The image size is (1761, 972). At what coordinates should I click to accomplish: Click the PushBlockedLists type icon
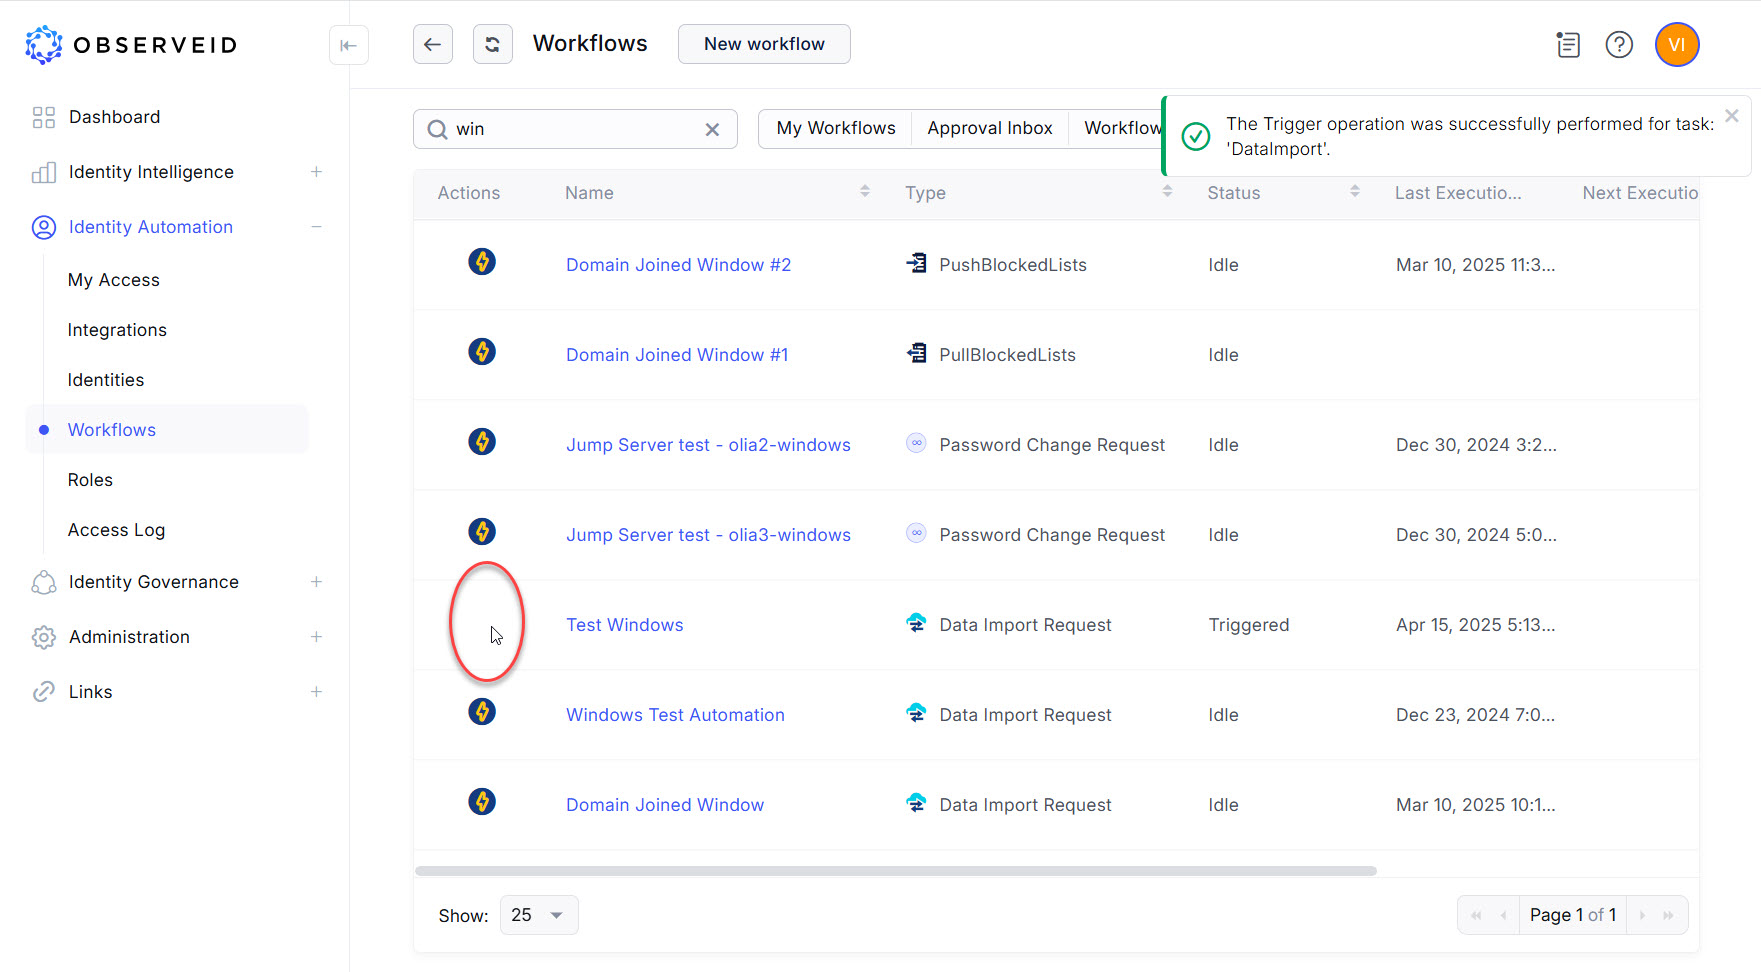pyautogui.click(x=916, y=262)
